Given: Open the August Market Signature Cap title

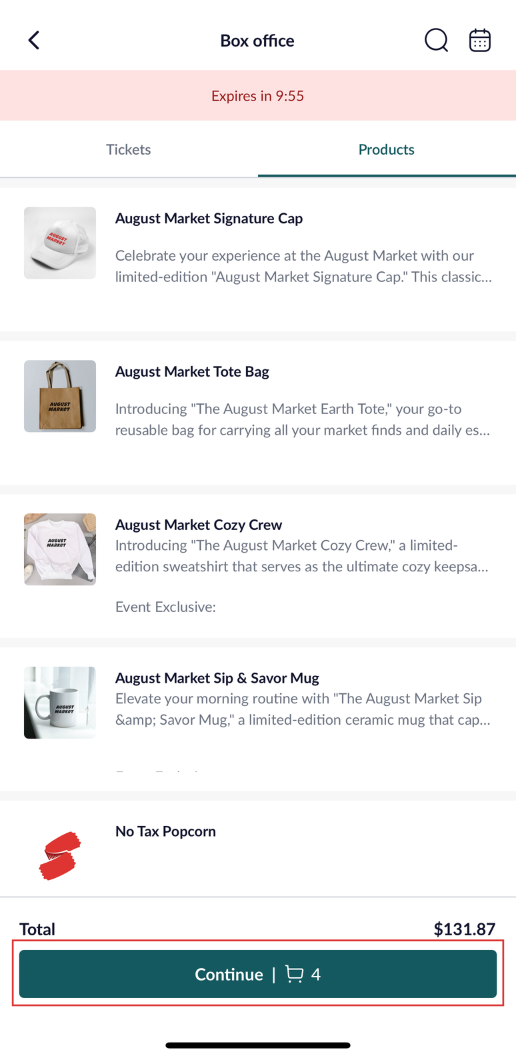Looking at the screenshot, I should coord(209,218).
